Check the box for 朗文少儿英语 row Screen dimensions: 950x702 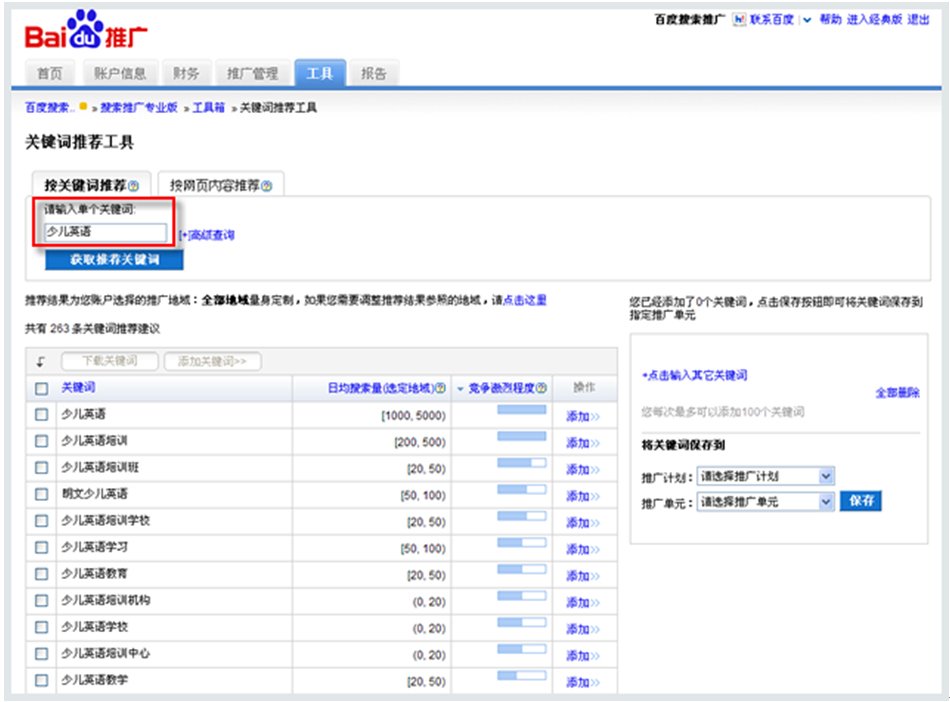pos(41,494)
